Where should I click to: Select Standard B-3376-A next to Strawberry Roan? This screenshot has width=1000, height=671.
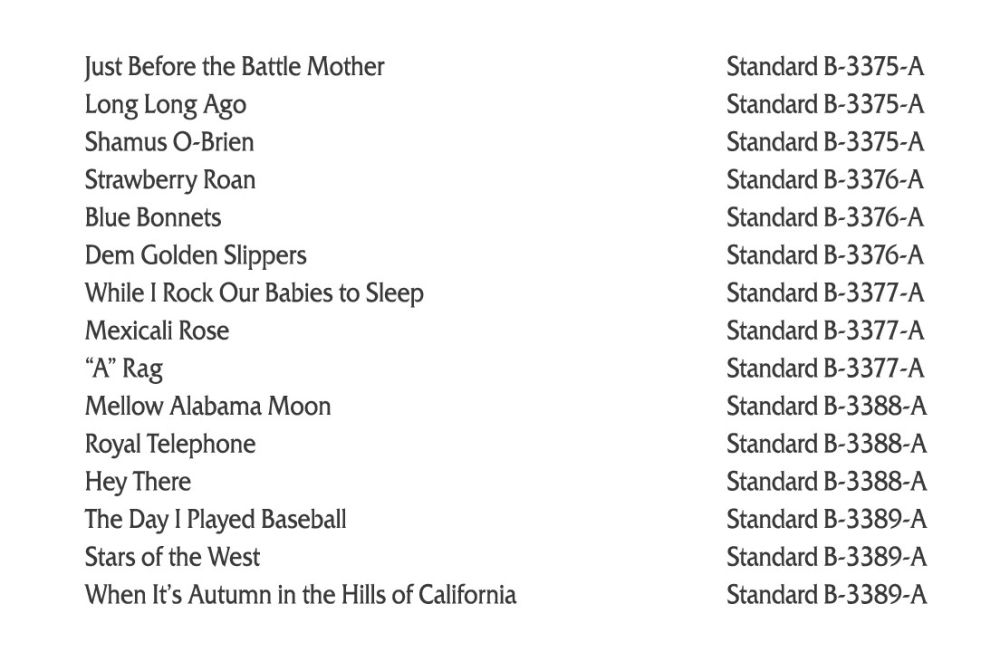(825, 180)
